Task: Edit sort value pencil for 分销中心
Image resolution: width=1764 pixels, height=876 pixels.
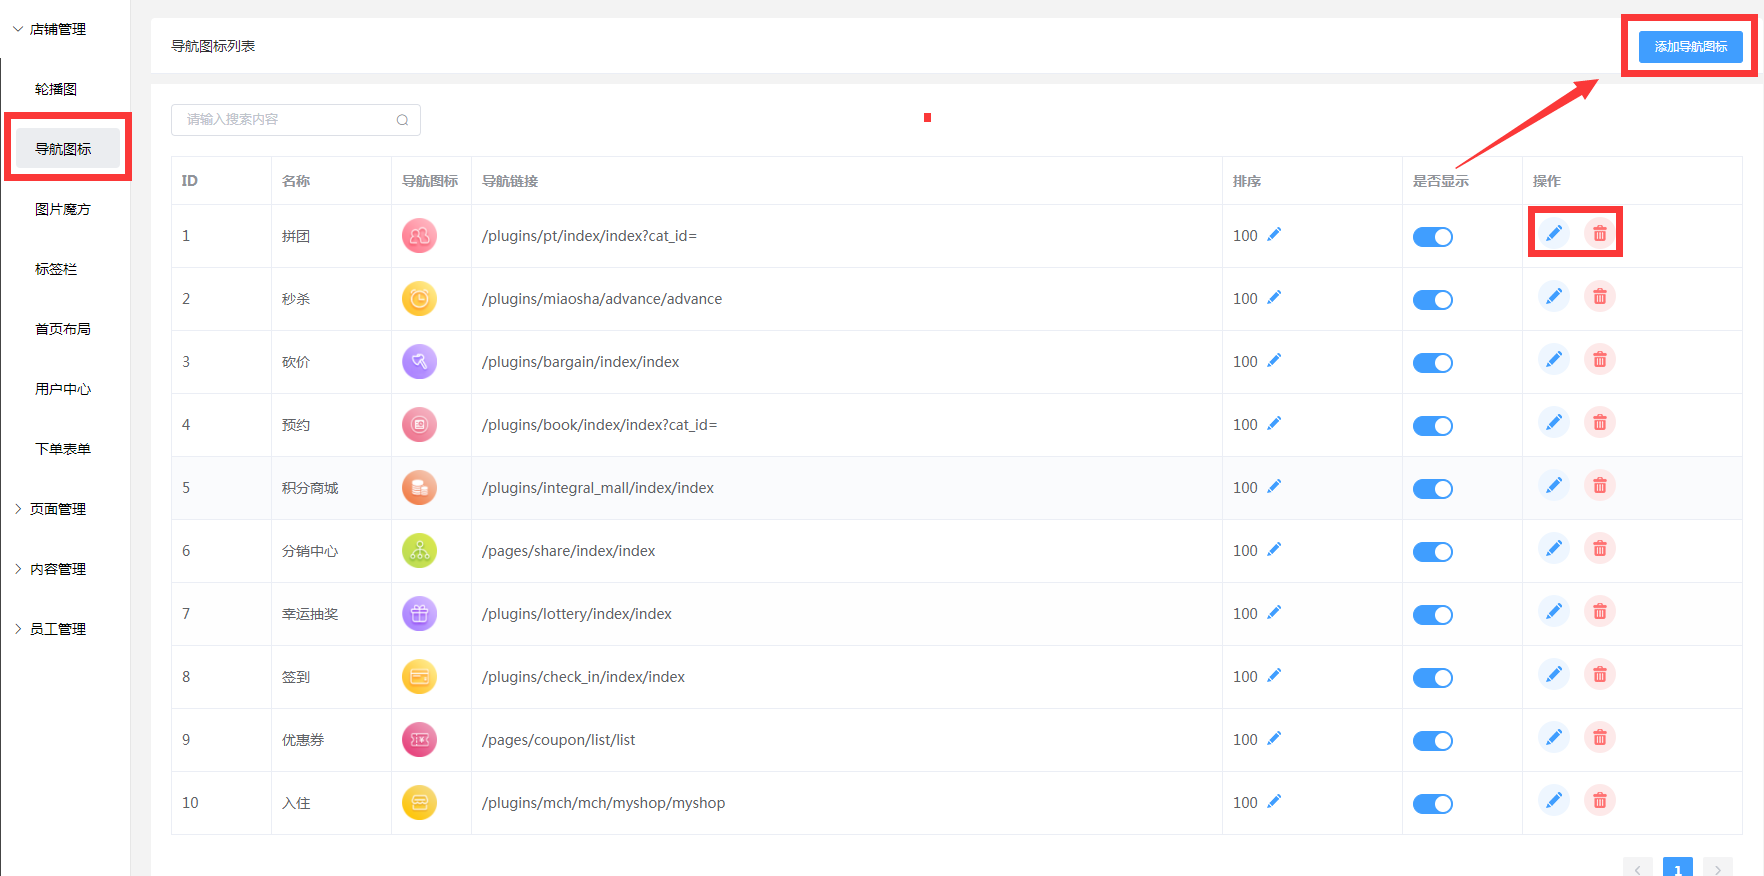Action: point(1274,549)
